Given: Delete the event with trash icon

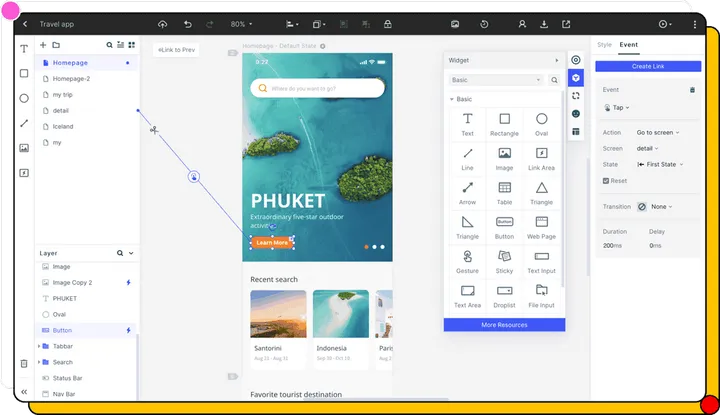Looking at the screenshot, I should tap(692, 90).
